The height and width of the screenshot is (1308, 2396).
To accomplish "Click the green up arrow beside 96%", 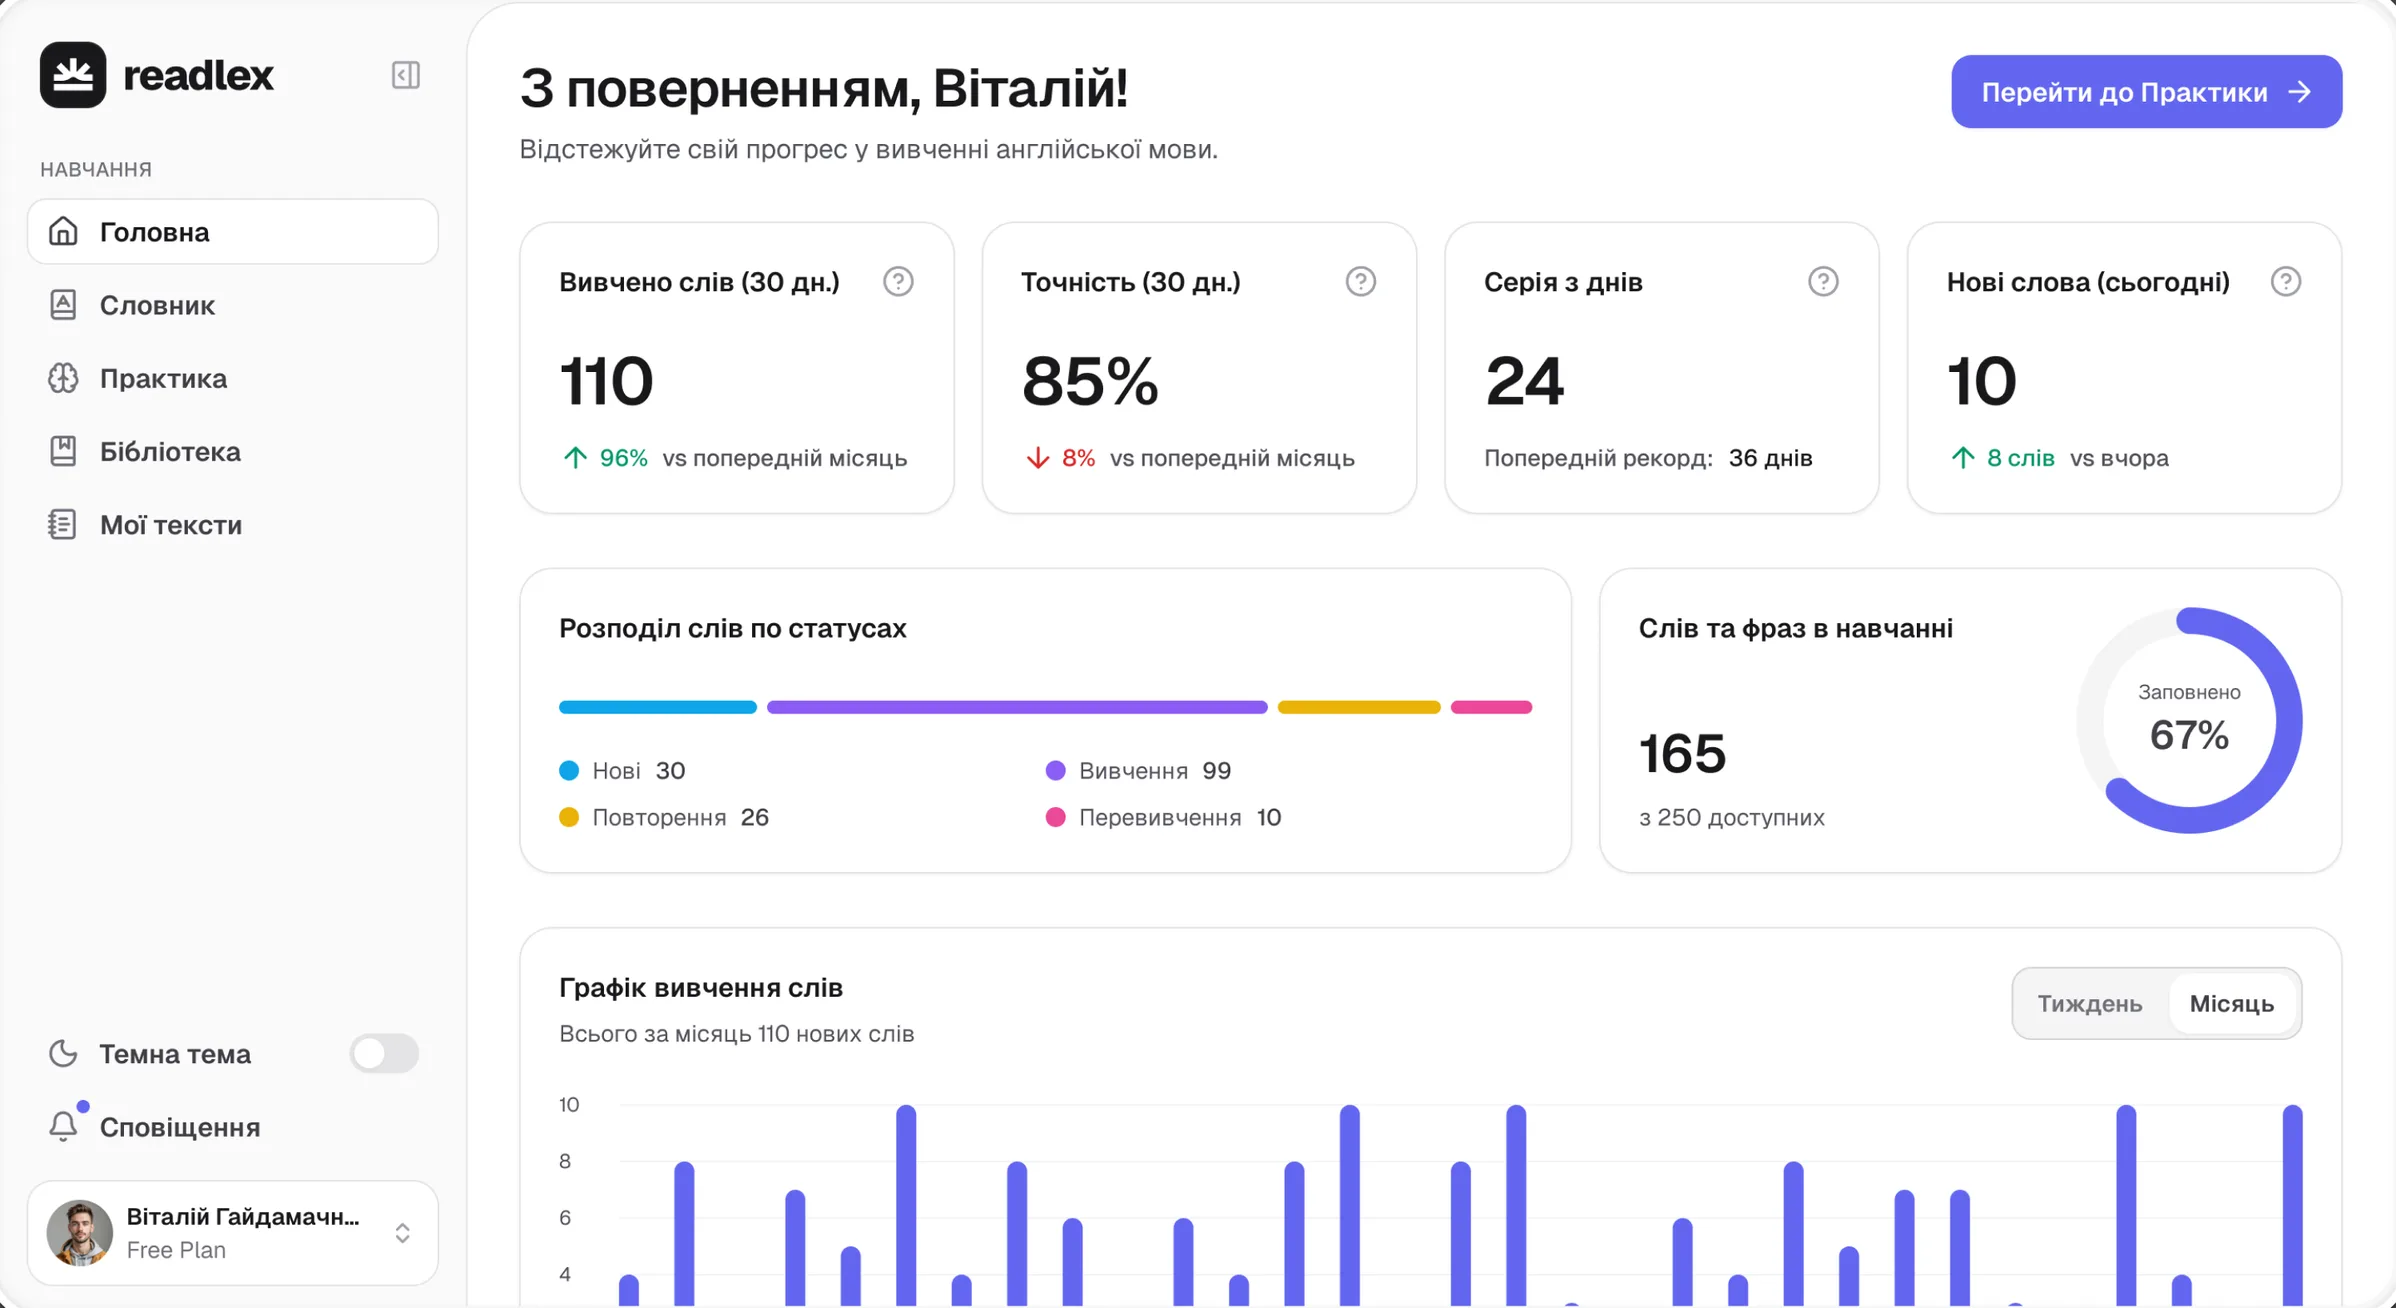I will point(575,458).
